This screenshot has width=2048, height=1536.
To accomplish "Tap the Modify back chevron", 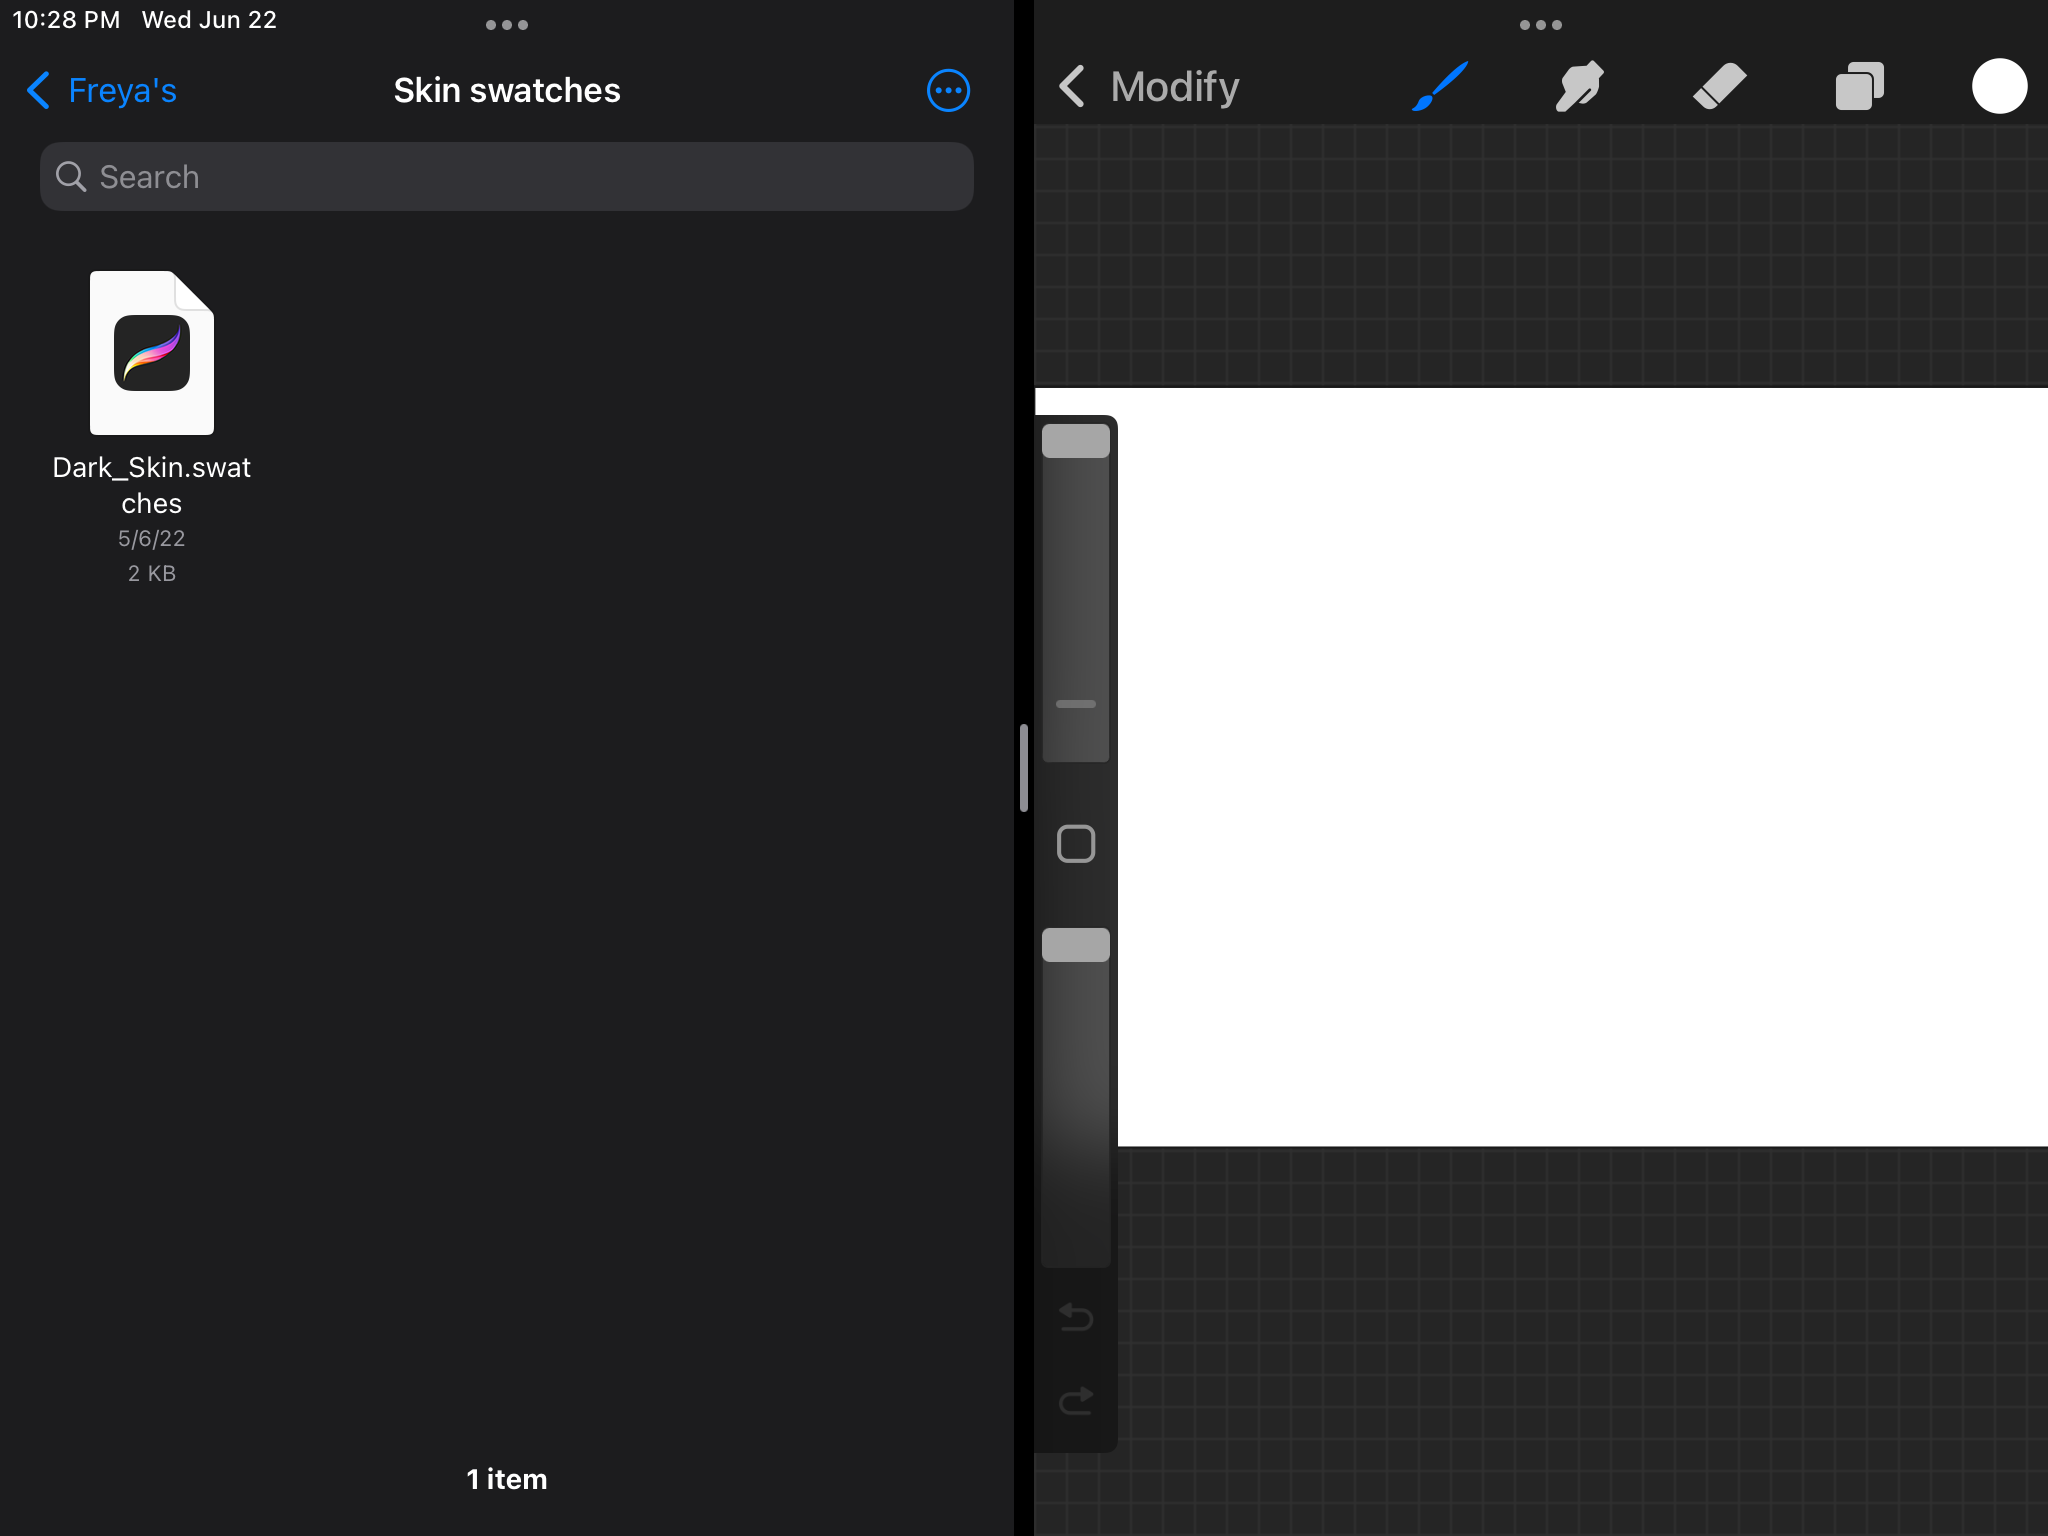I will [1072, 87].
